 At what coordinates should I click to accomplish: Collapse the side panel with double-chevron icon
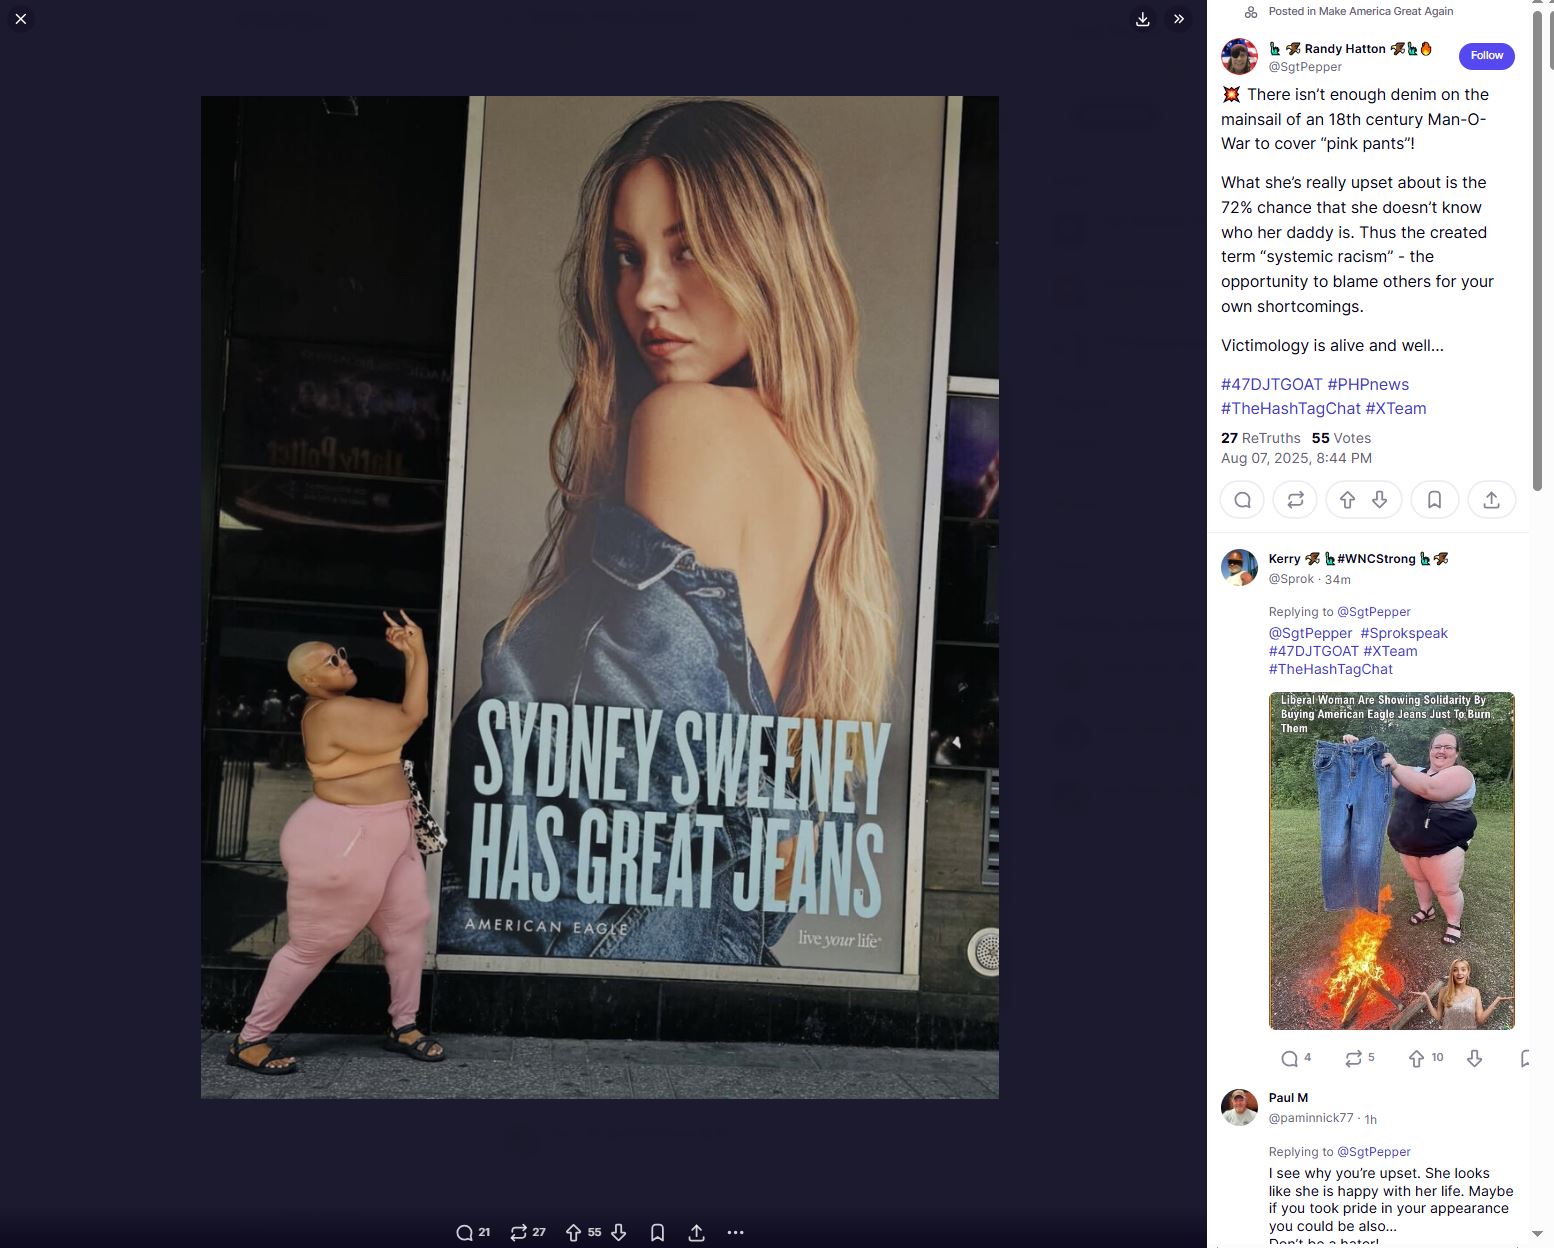pos(1179,19)
